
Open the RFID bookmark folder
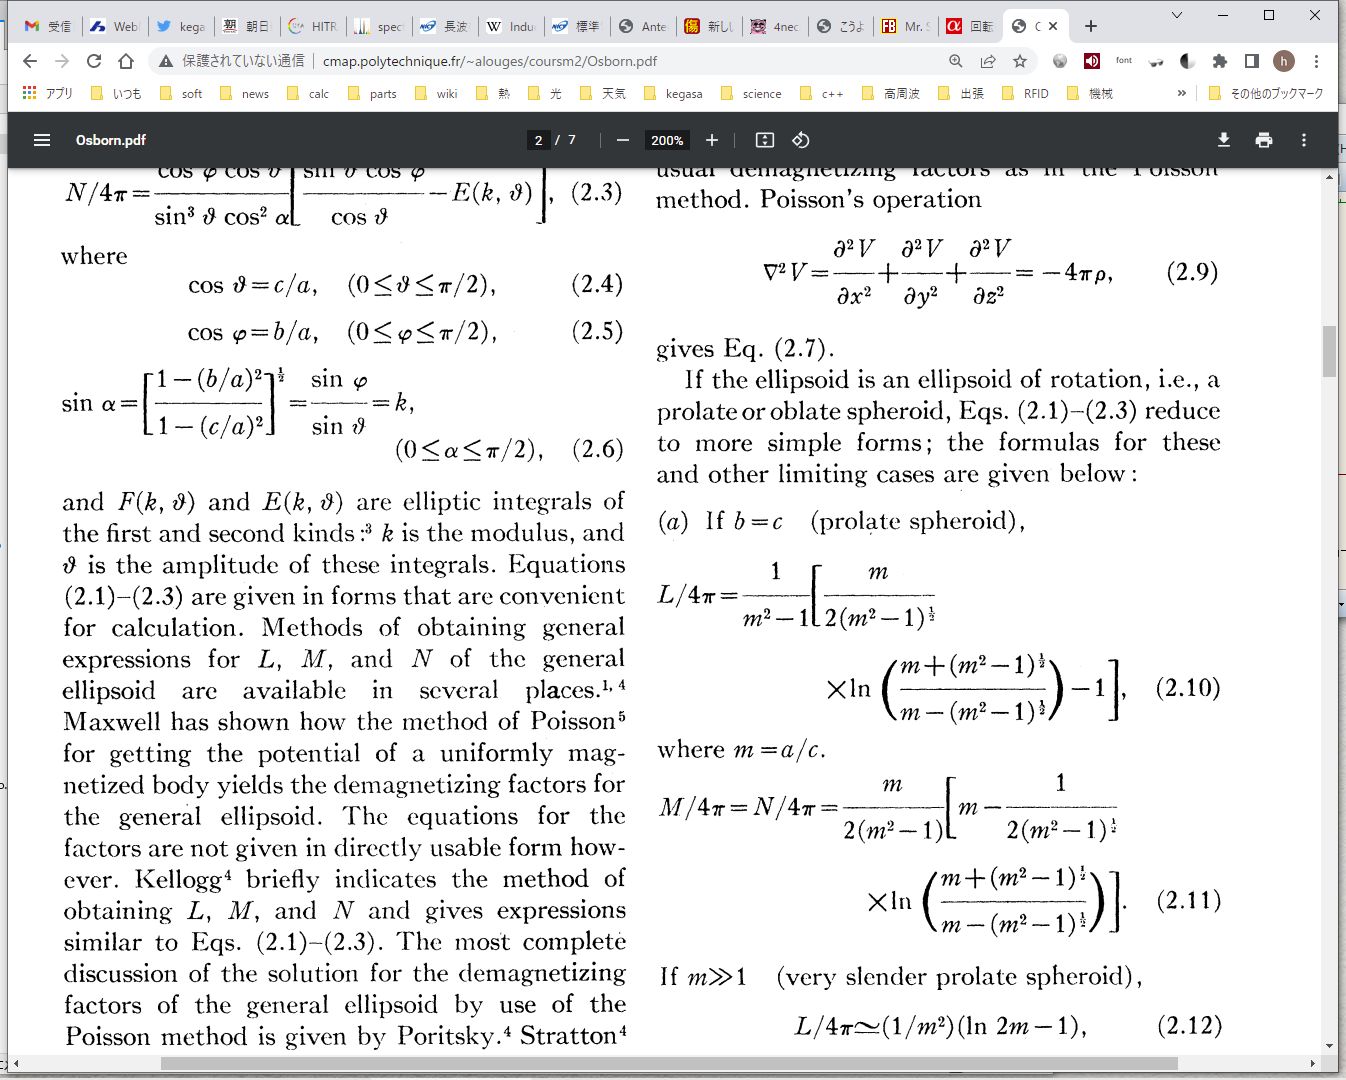[x=1025, y=93]
